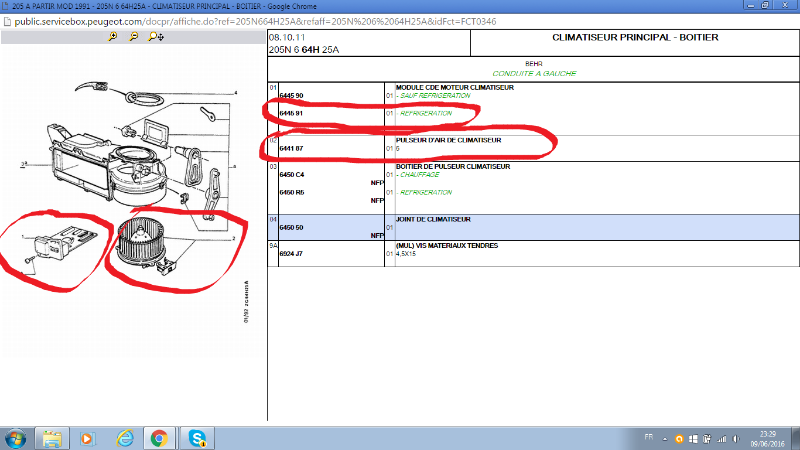
Task: Click the SAUF REFRIGERATION note
Action: pos(434,96)
